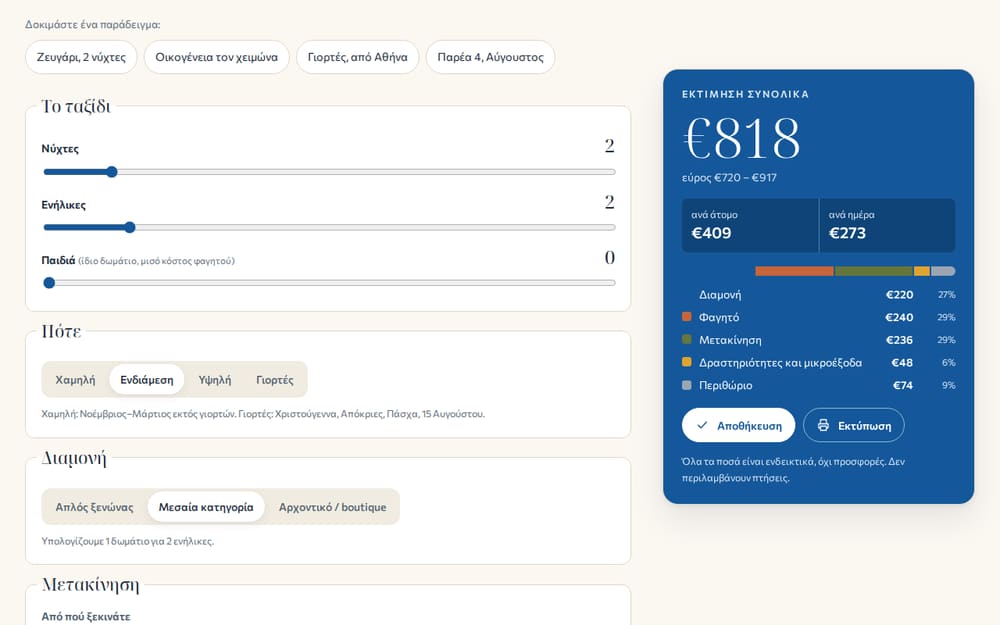The width and height of the screenshot is (1000, 625).
Task: Click the 'ΕΚΤΙΜΗΣΗ ΣΥΝΟΛΙΚΑ' heading
Action: click(745, 94)
